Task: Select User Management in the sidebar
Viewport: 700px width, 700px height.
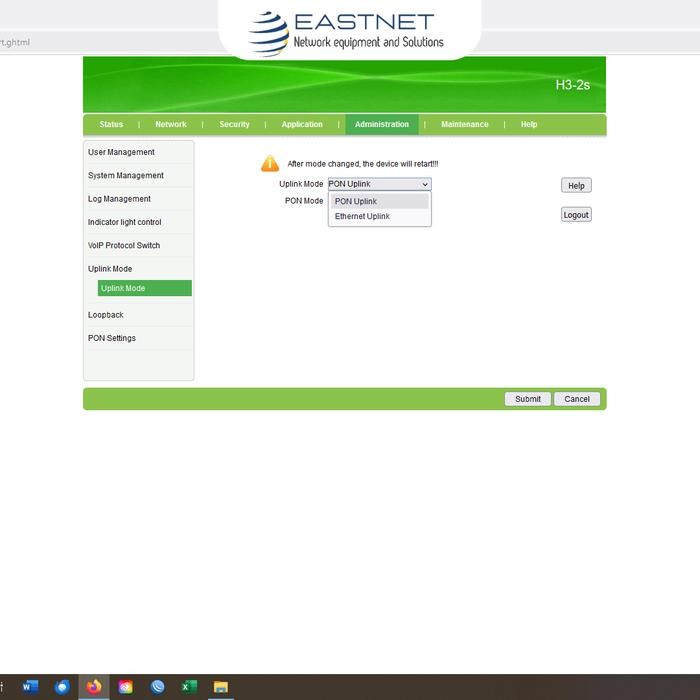Action: pyautogui.click(x=121, y=152)
